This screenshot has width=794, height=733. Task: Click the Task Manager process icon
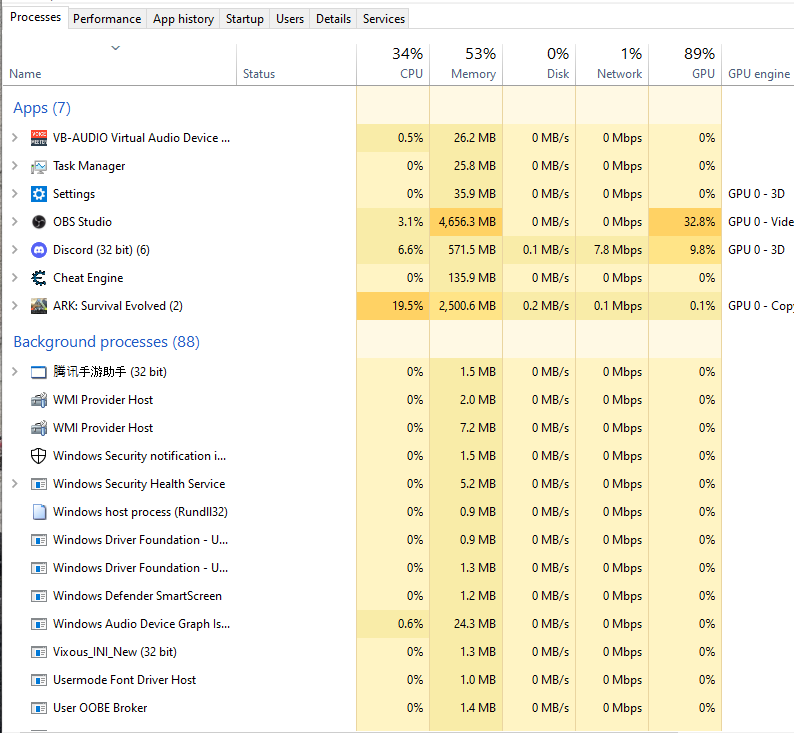(x=38, y=166)
